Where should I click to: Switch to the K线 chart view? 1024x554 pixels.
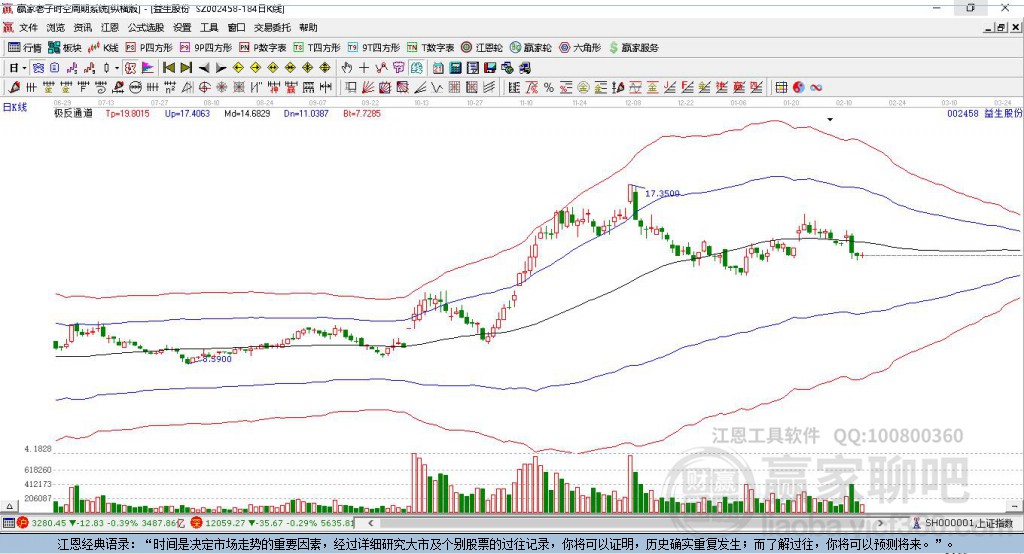pos(103,48)
